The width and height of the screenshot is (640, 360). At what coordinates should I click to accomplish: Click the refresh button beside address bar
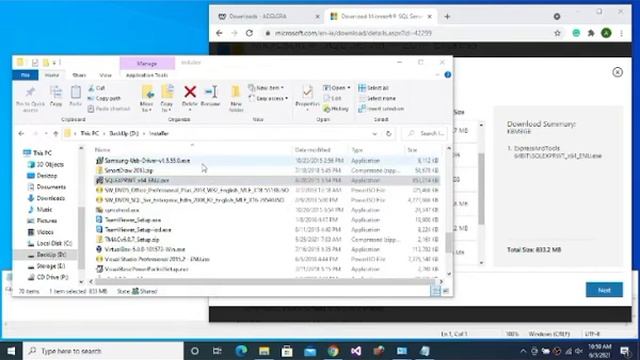389,133
